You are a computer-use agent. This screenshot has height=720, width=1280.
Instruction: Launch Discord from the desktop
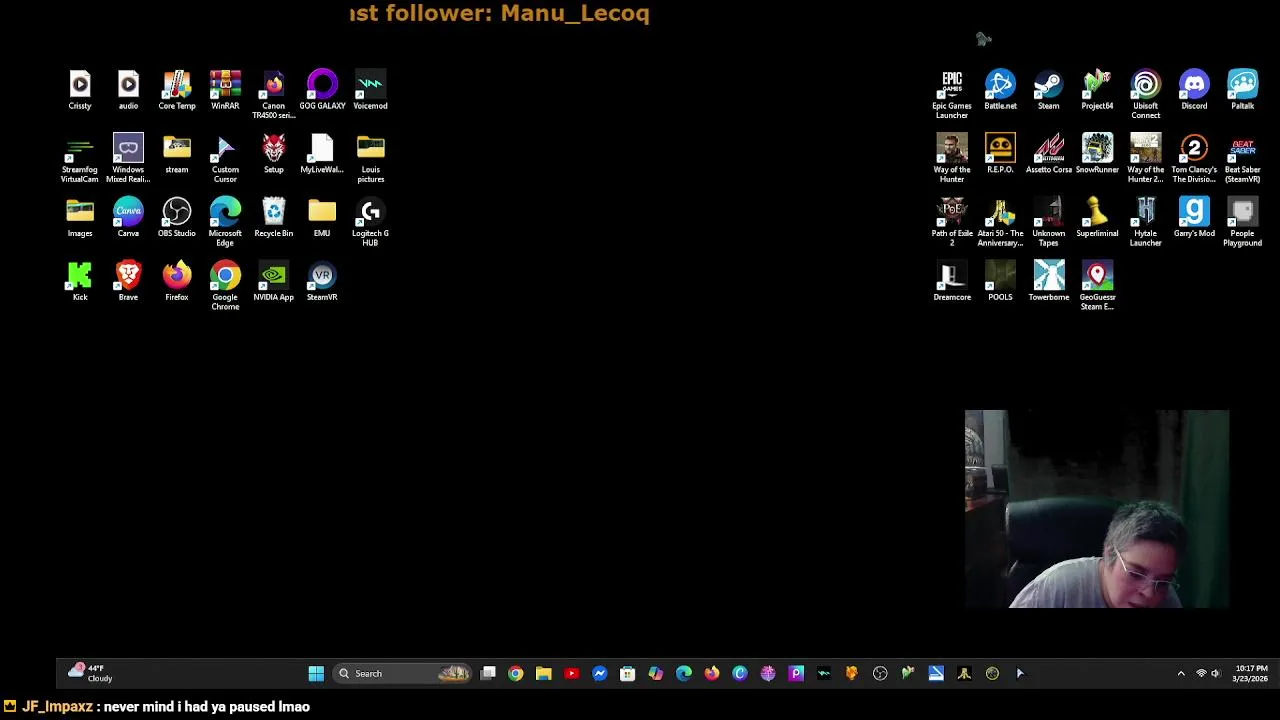(1194, 90)
